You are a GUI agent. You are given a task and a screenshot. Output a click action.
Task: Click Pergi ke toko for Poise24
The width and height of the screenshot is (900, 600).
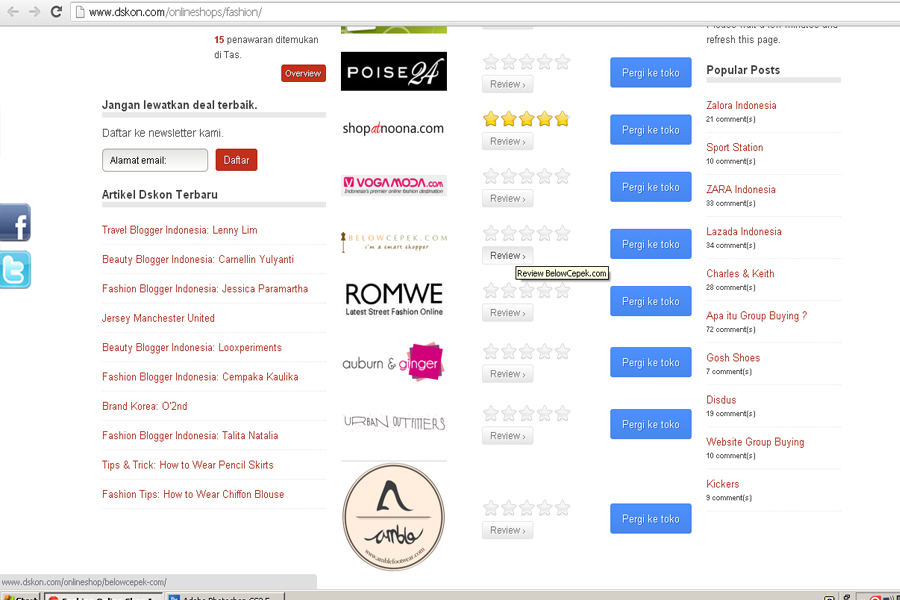pyautogui.click(x=651, y=72)
